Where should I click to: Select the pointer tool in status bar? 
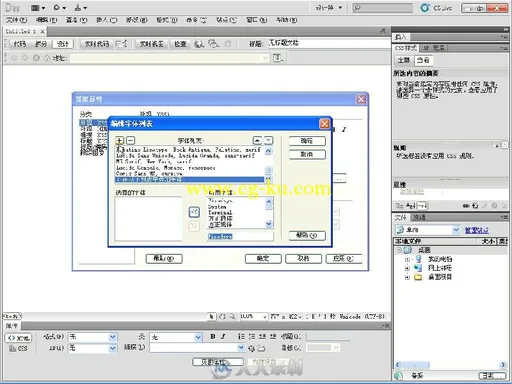tap(211, 316)
